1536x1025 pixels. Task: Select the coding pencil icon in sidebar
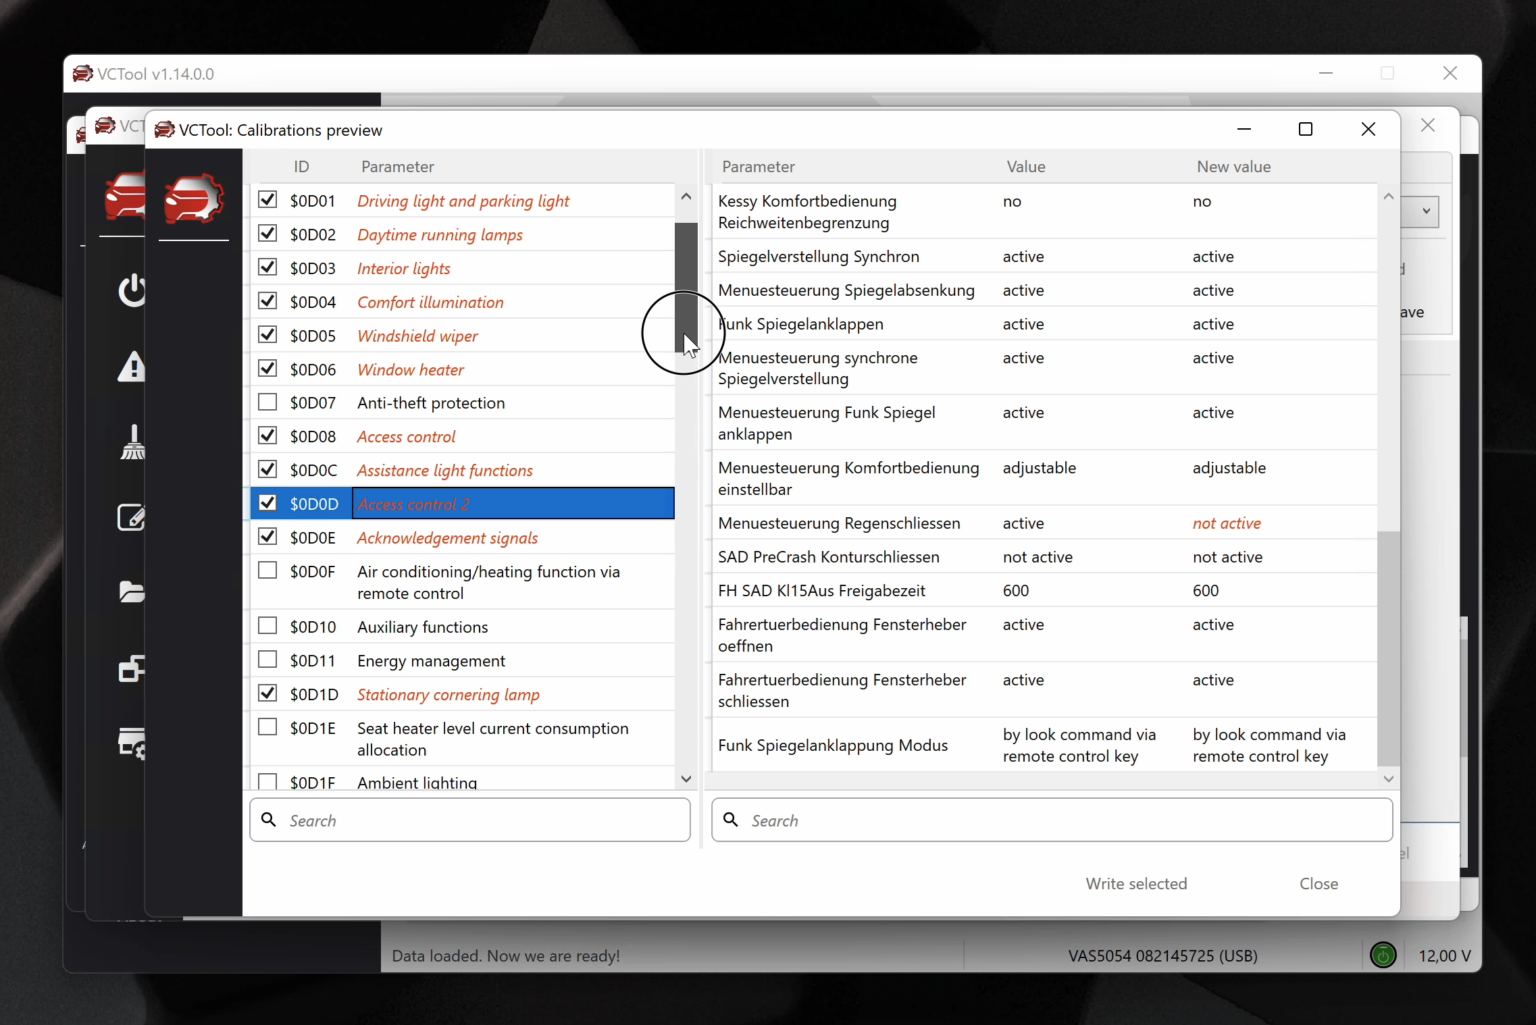click(132, 517)
